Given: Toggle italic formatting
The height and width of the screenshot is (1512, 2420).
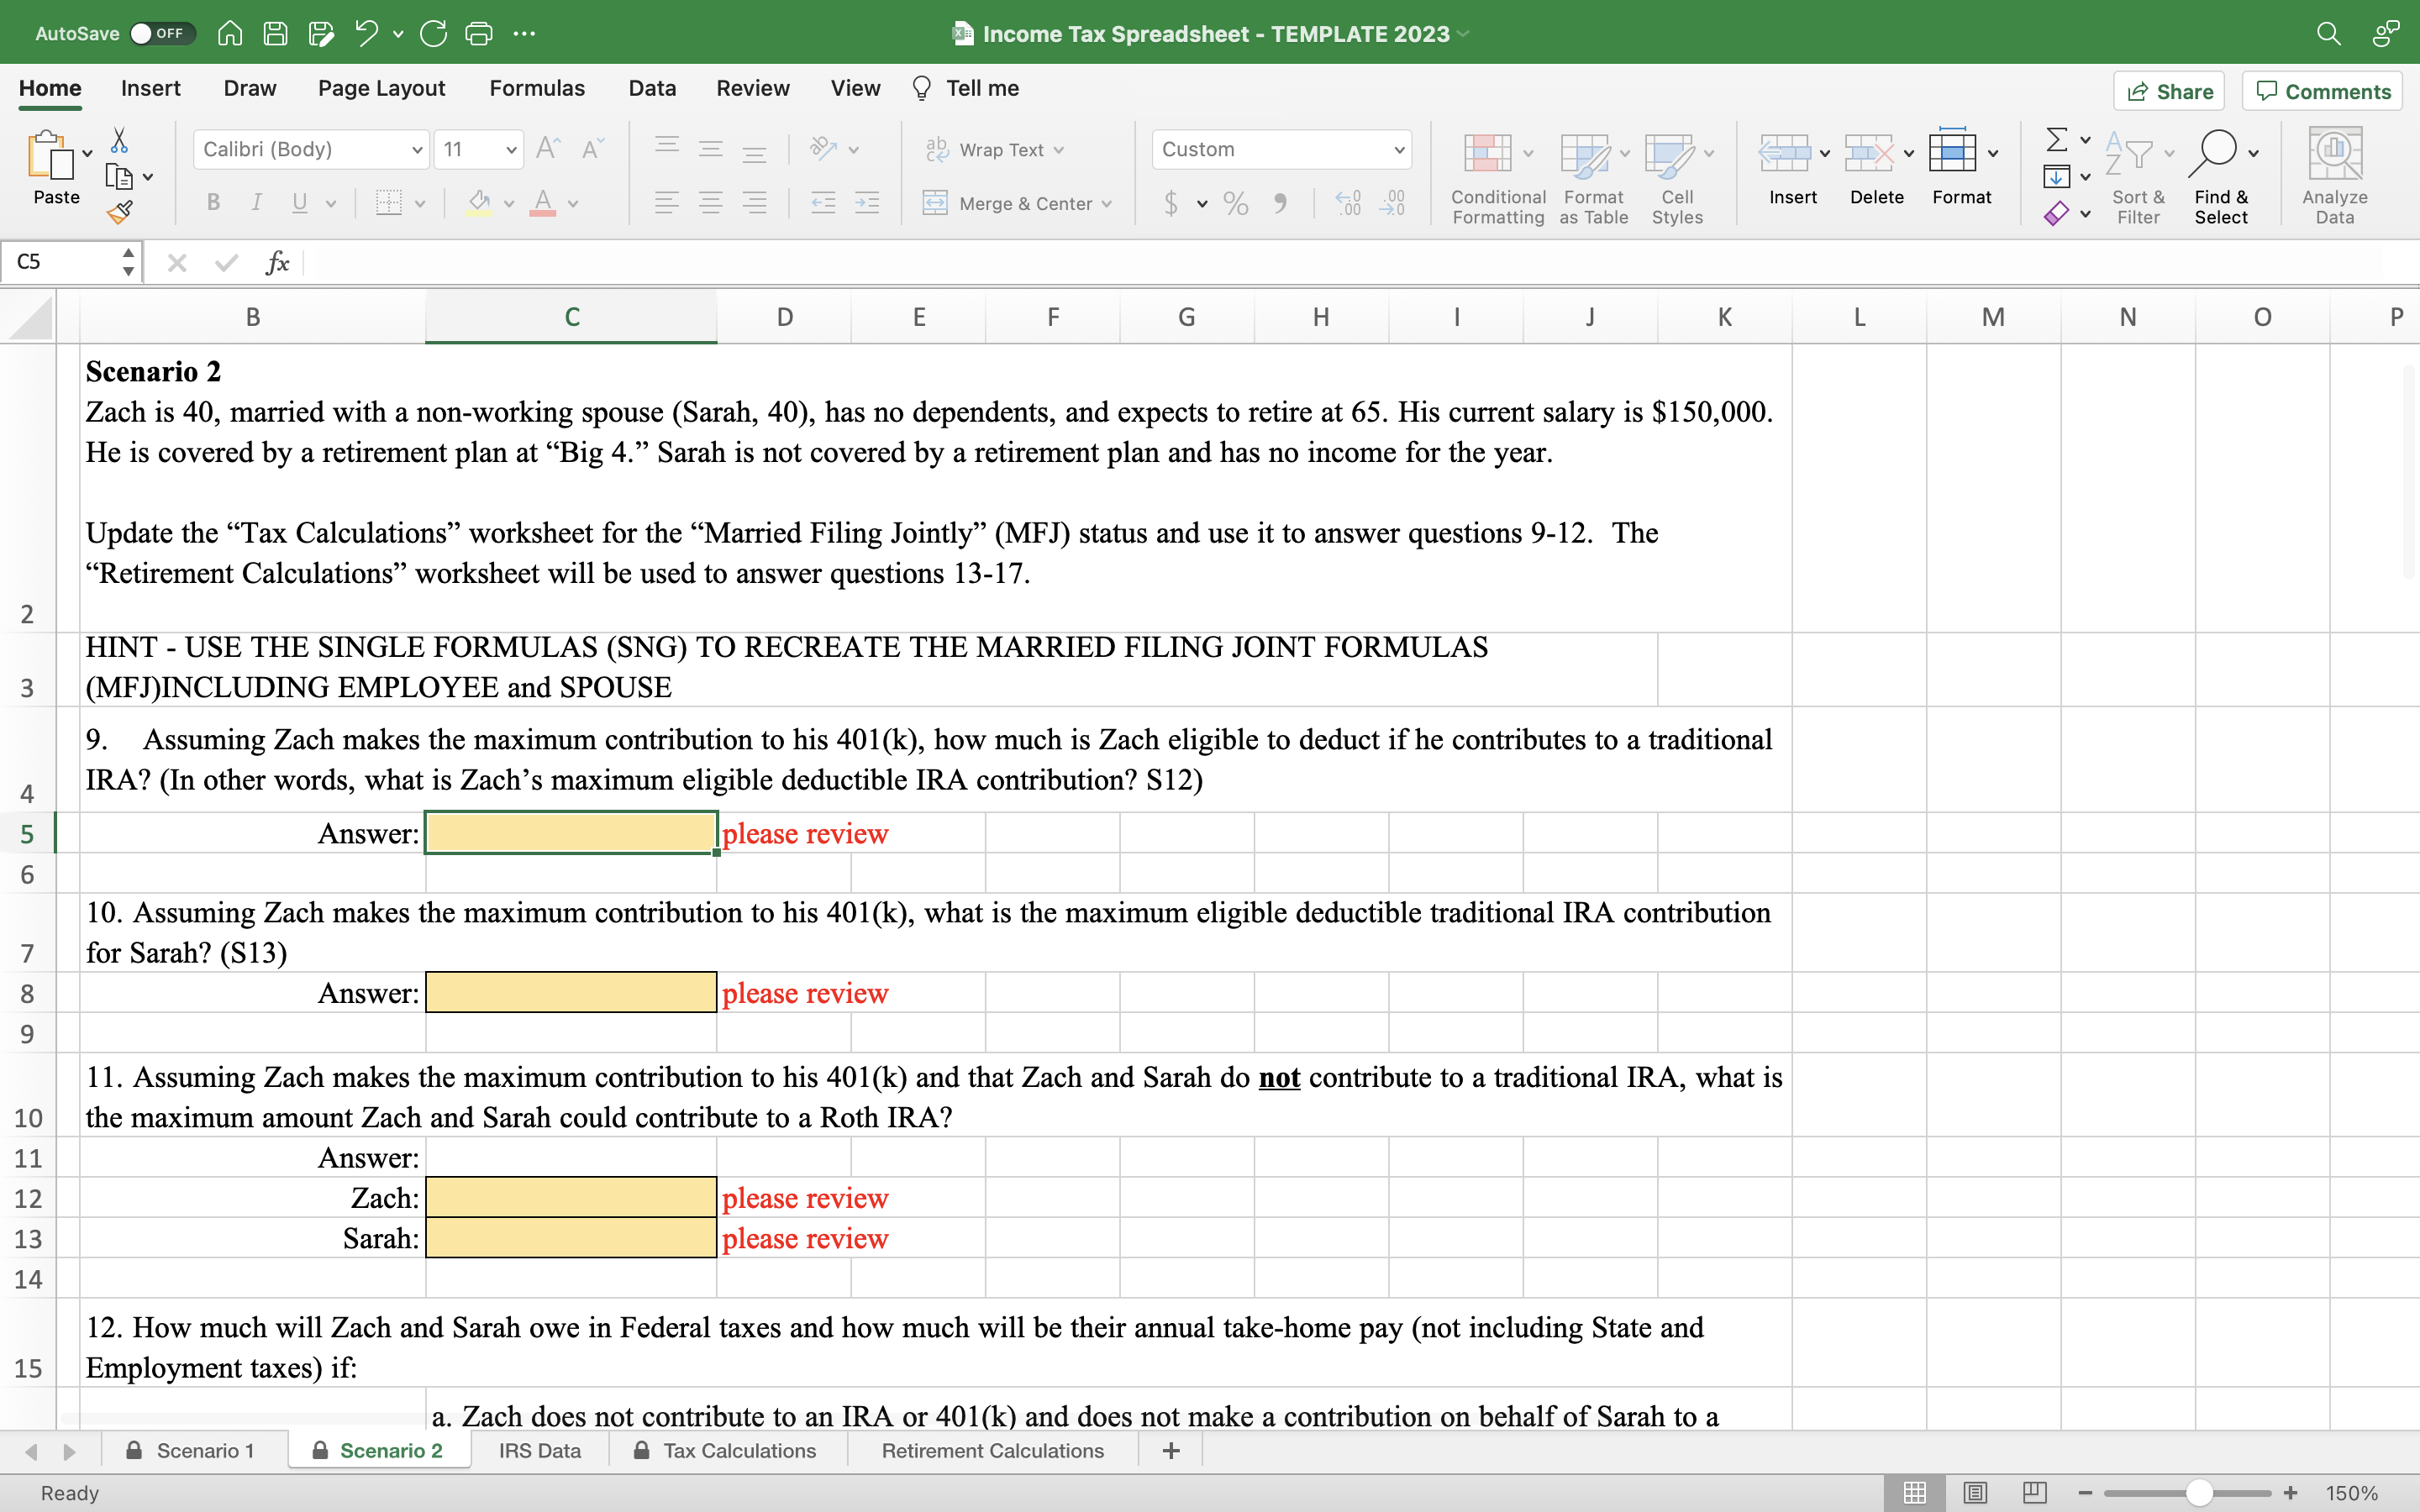Looking at the screenshot, I should click(x=256, y=203).
